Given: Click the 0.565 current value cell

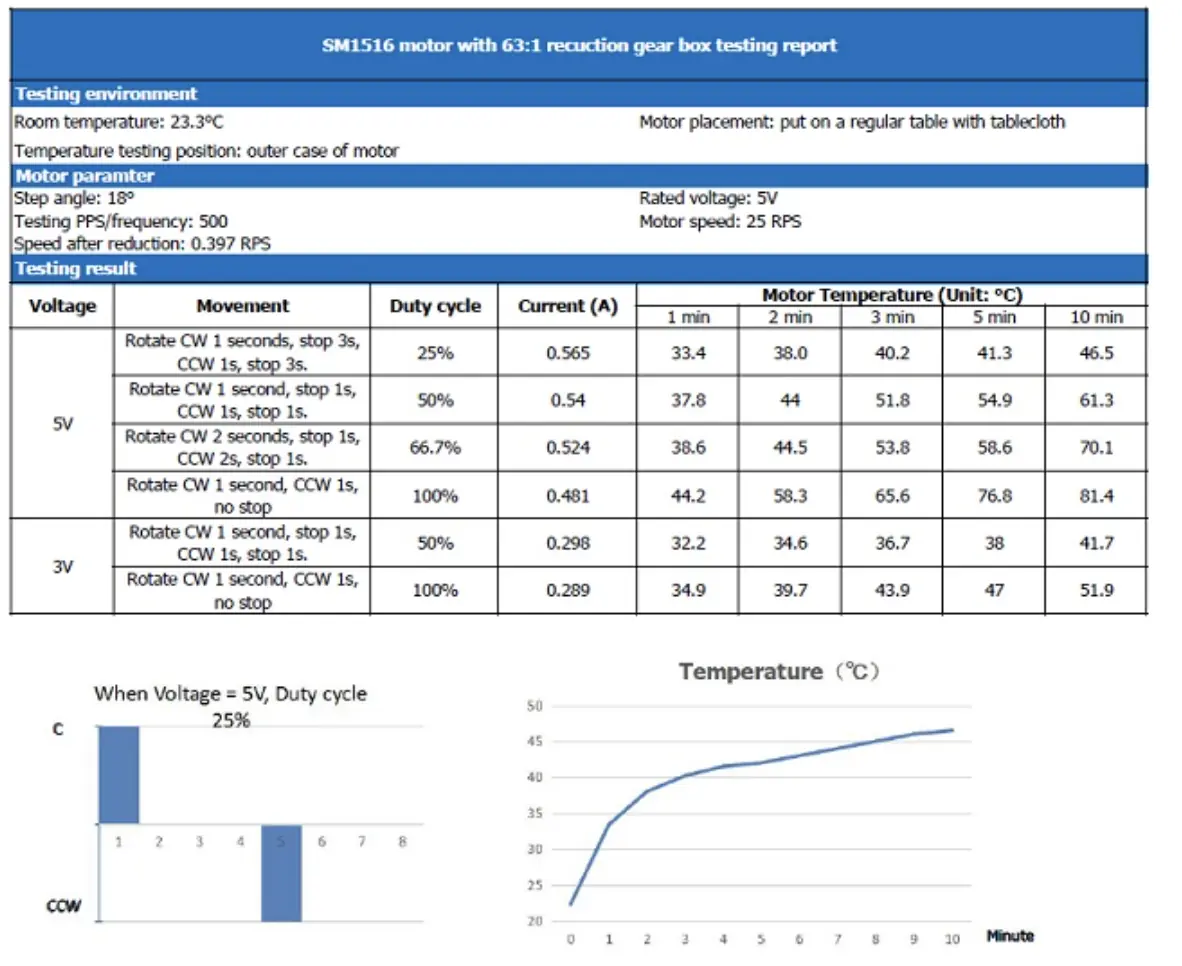Looking at the screenshot, I should [x=567, y=353].
